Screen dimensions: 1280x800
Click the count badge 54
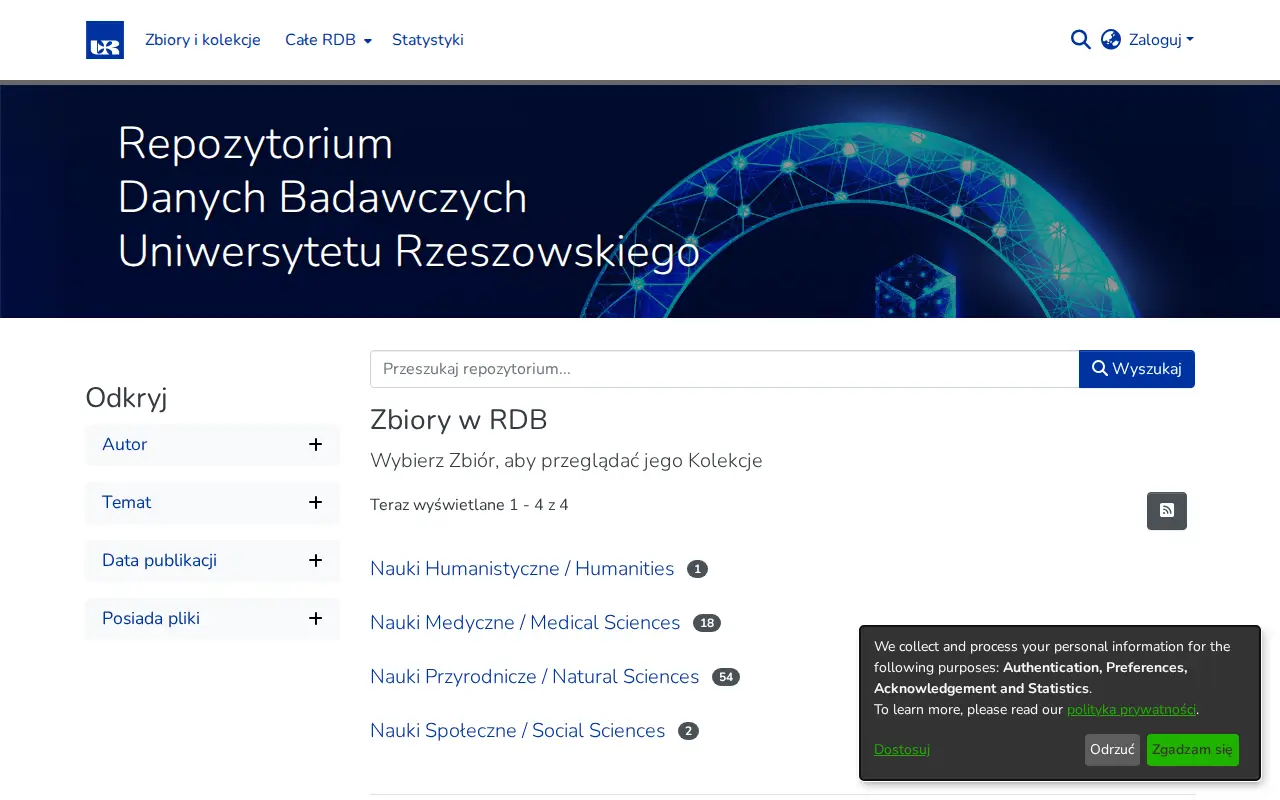click(726, 677)
